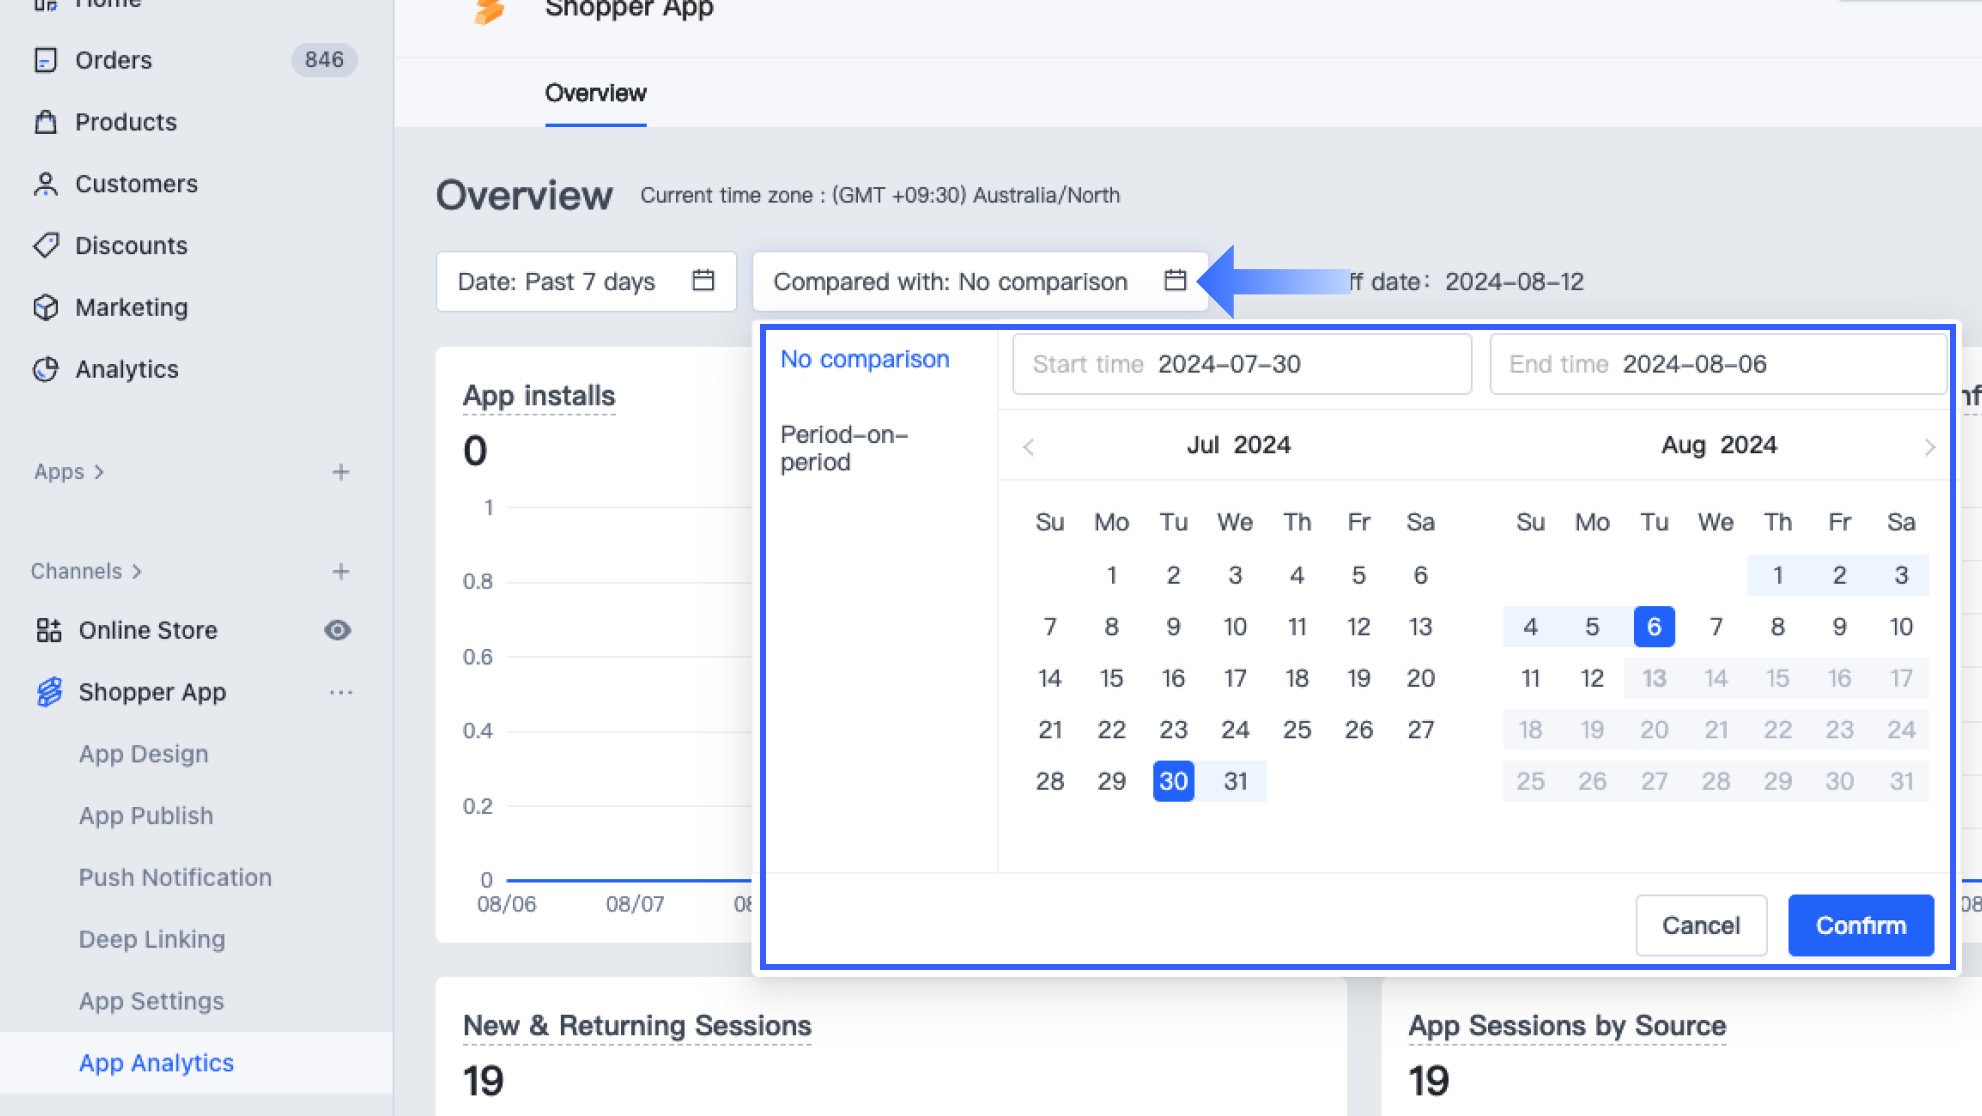Viewport: 1982px width, 1116px height.
Task: Toggle Online Store visibility eye icon
Action: tap(337, 630)
